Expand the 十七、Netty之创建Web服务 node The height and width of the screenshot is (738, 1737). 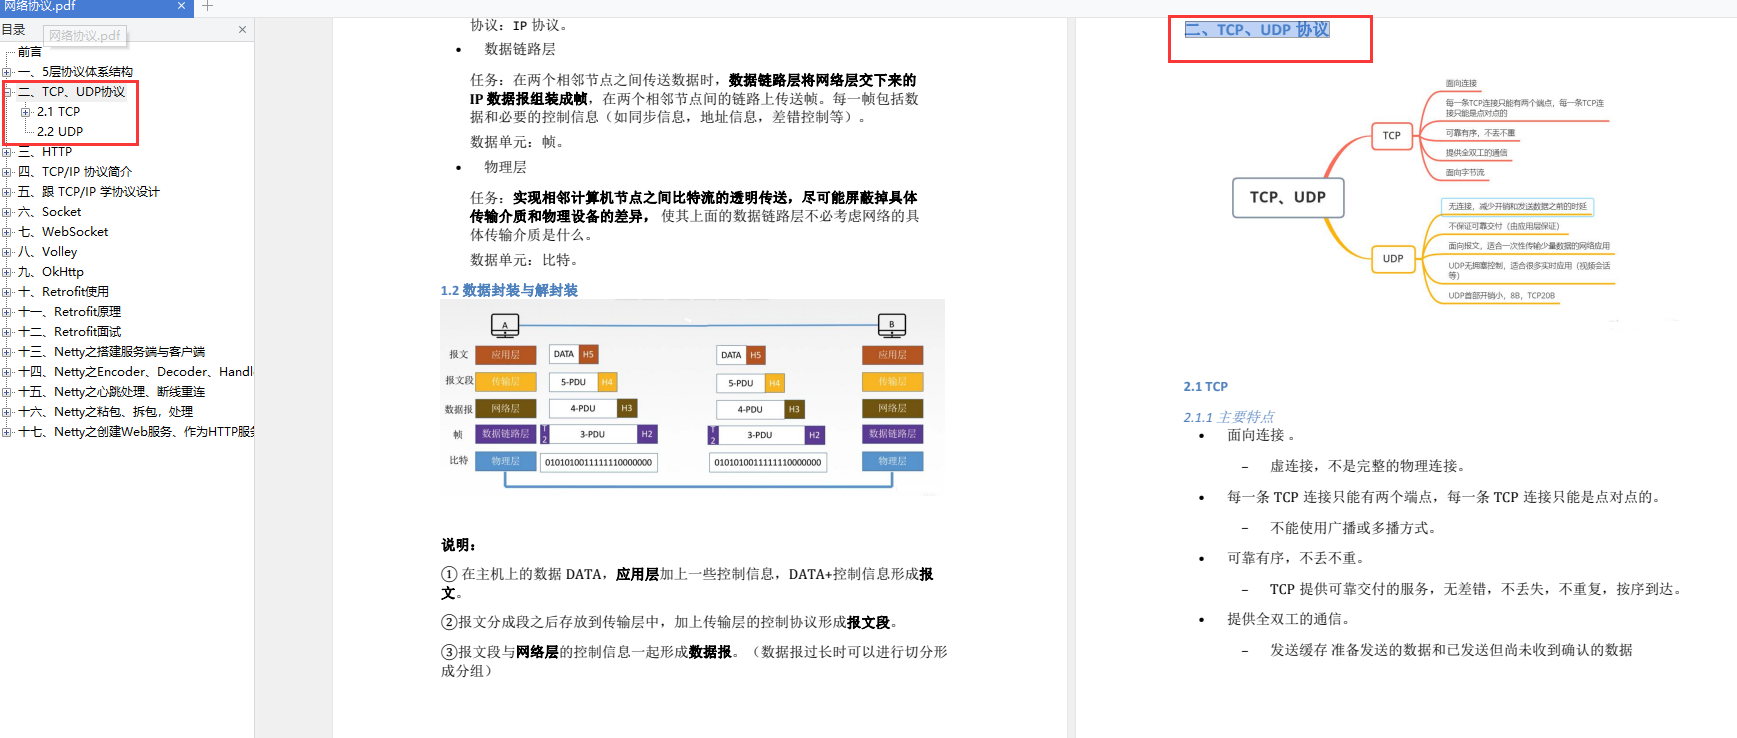(x=7, y=432)
